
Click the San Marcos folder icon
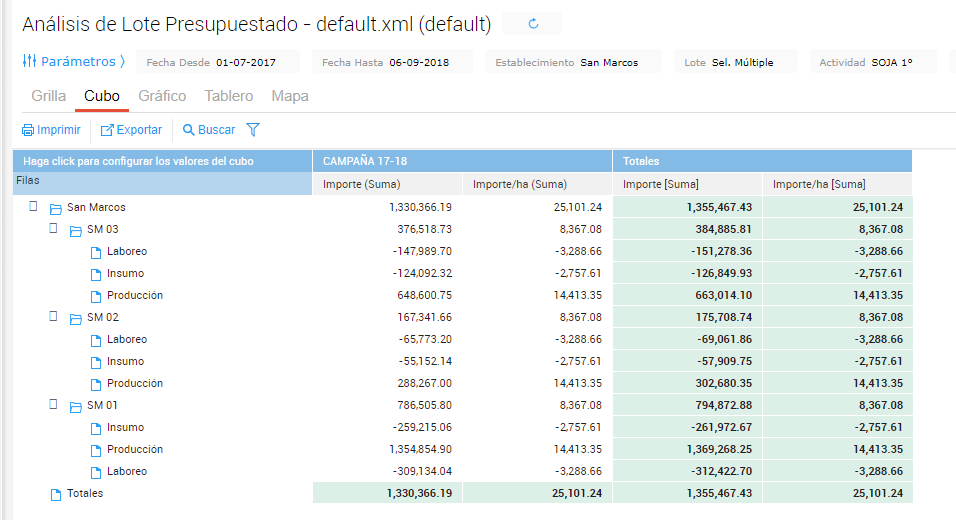point(56,208)
